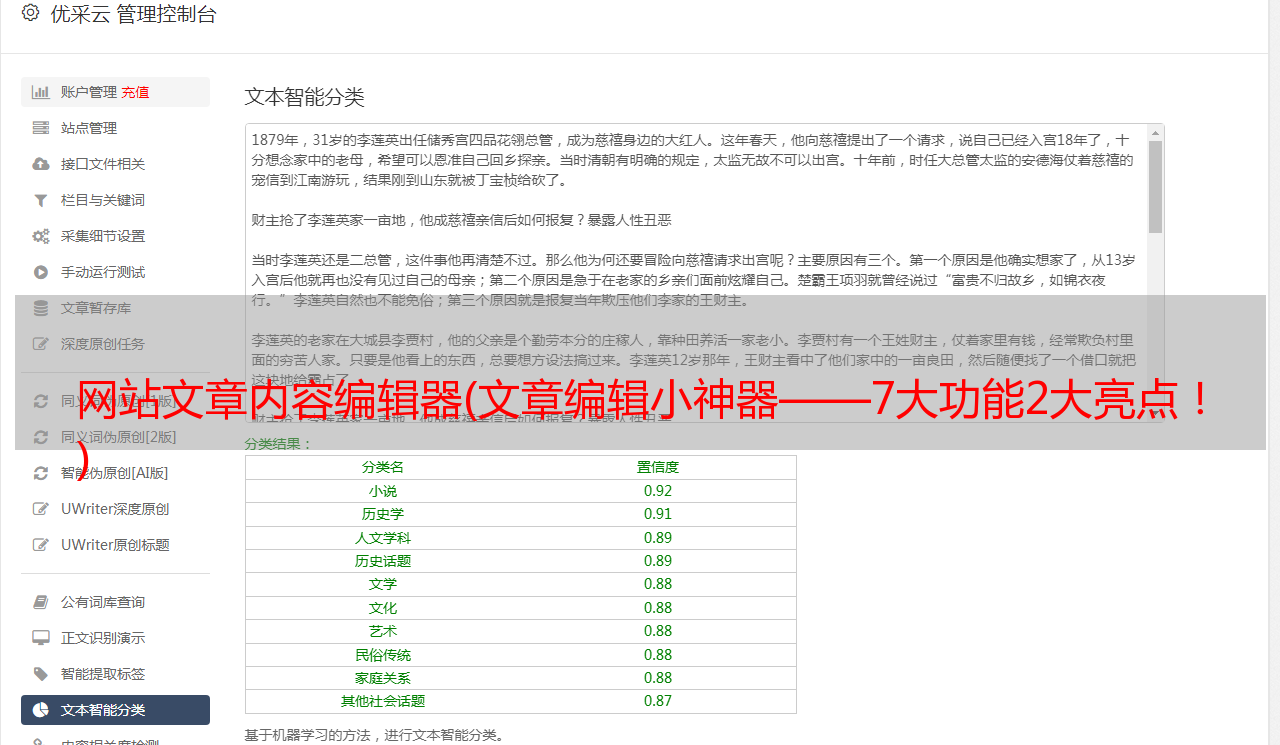Click the edit icon for 深度原创任务
Image resolution: width=1280 pixels, height=745 pixels.
point(41,344)
